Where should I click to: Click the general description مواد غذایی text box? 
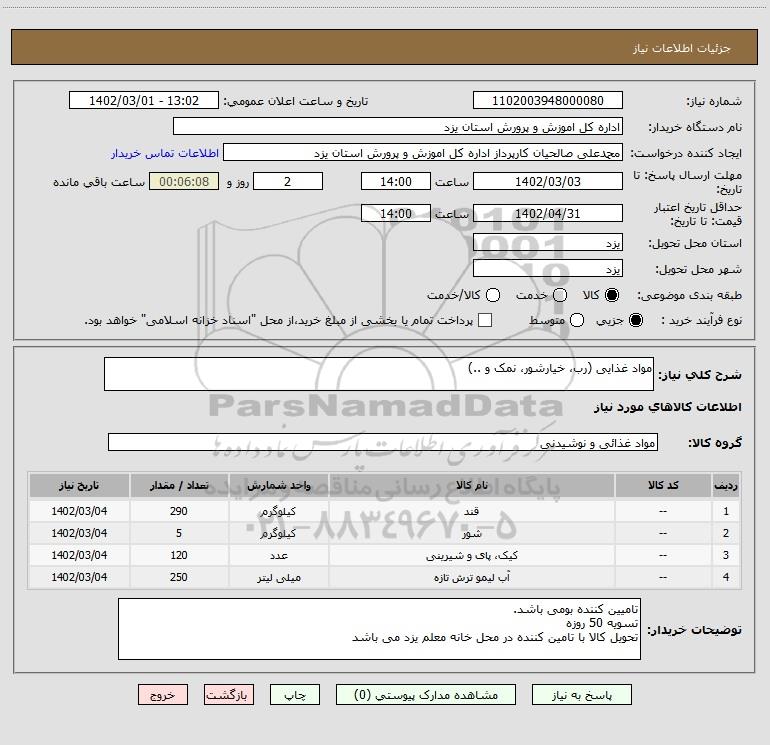coord(379,374)
